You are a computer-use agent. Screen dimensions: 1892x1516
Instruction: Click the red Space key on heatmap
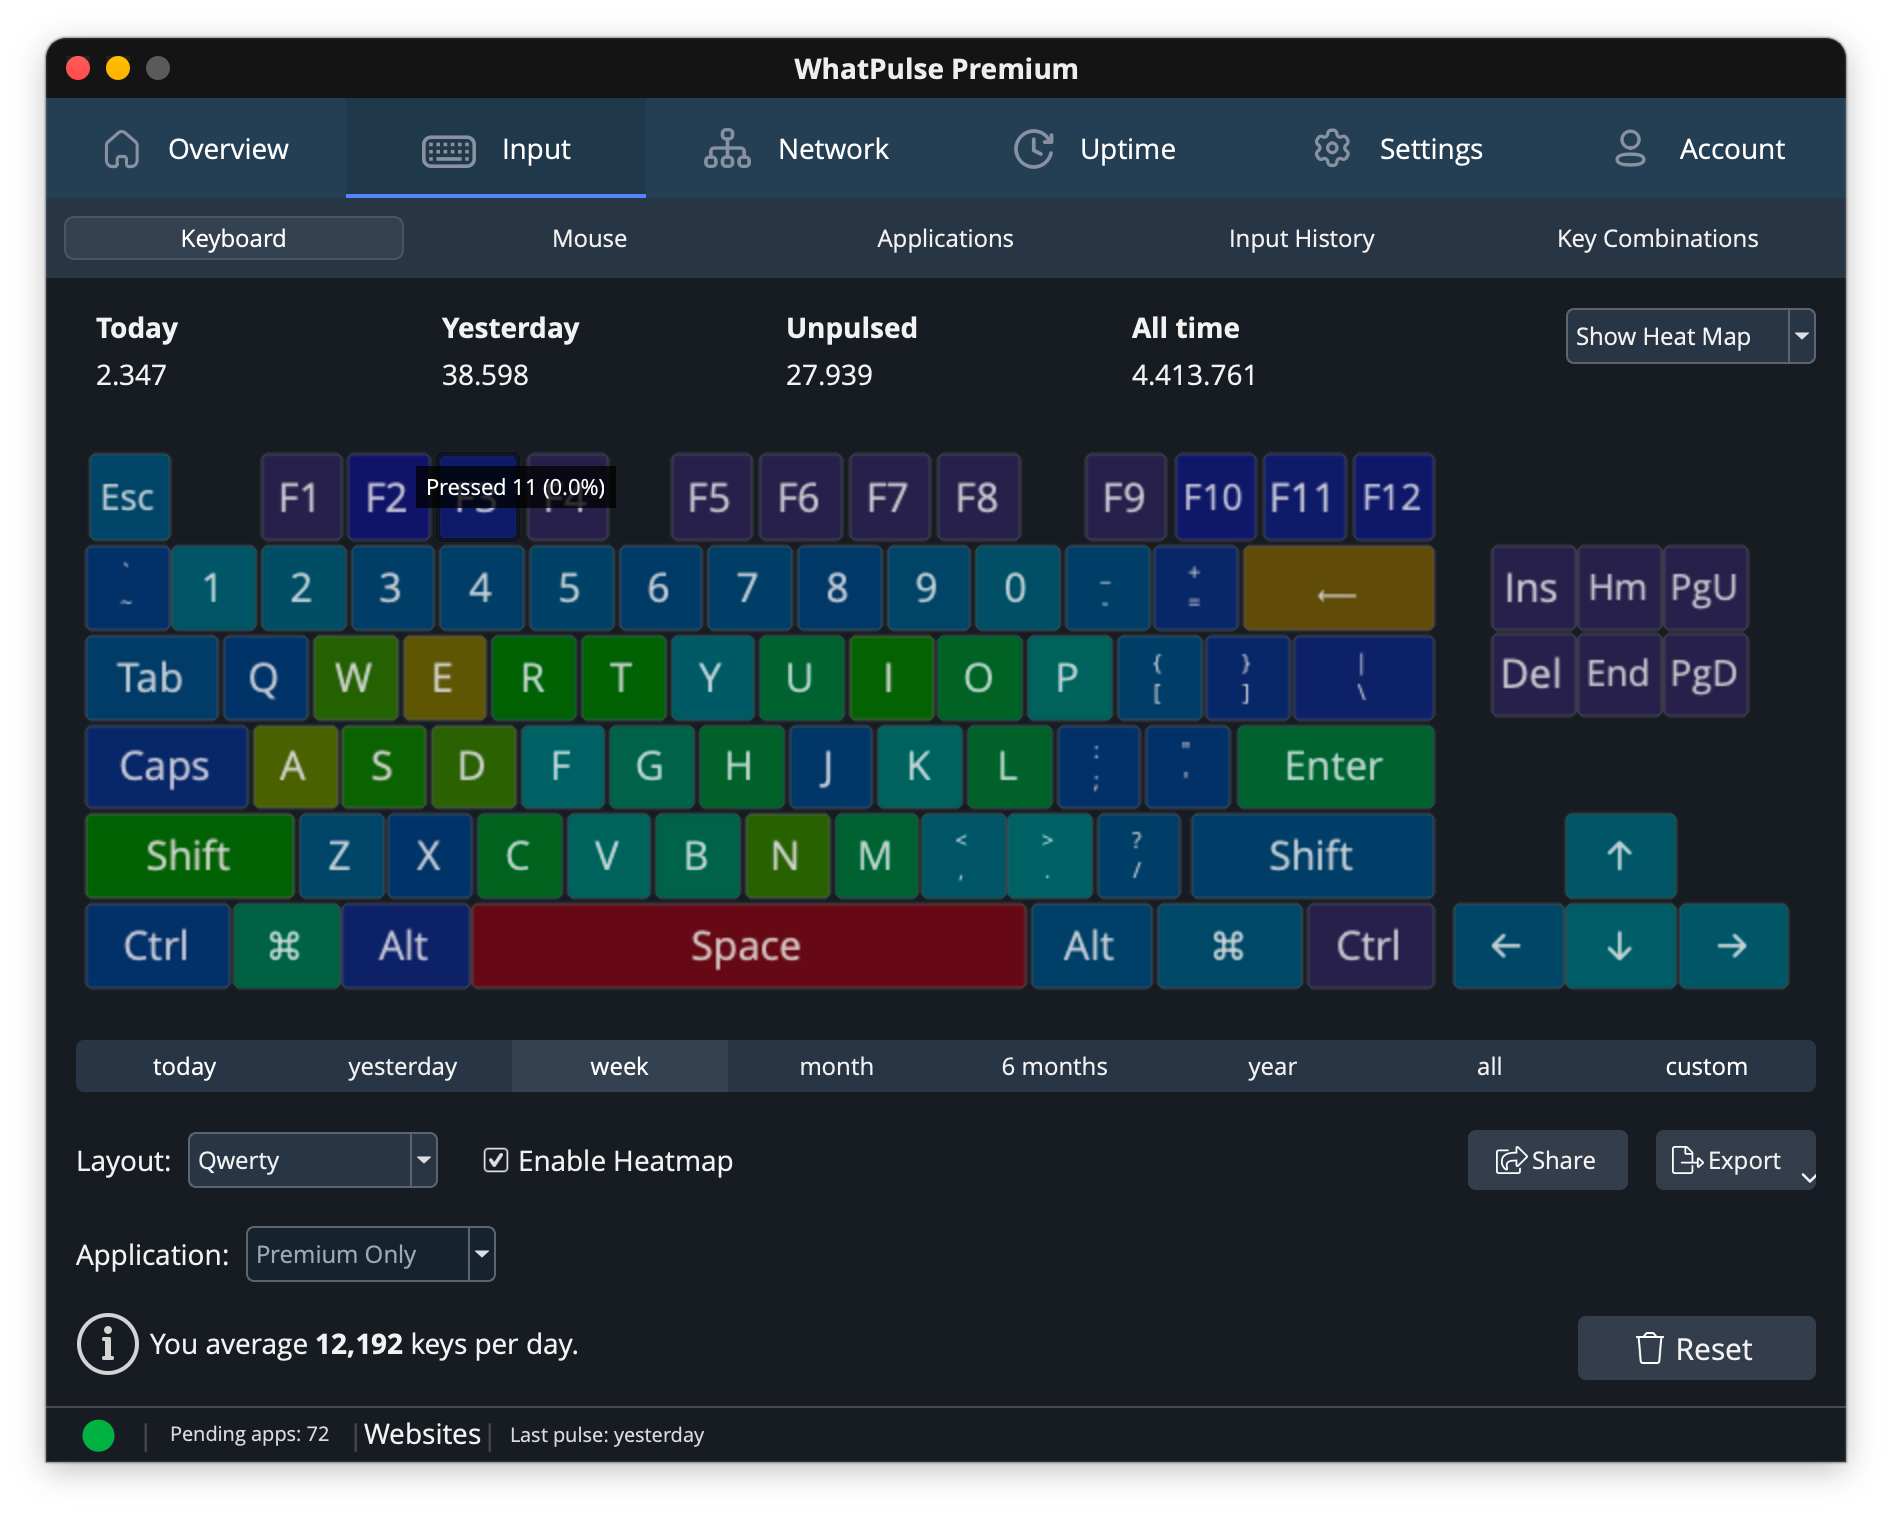click(x=748, y=946)
